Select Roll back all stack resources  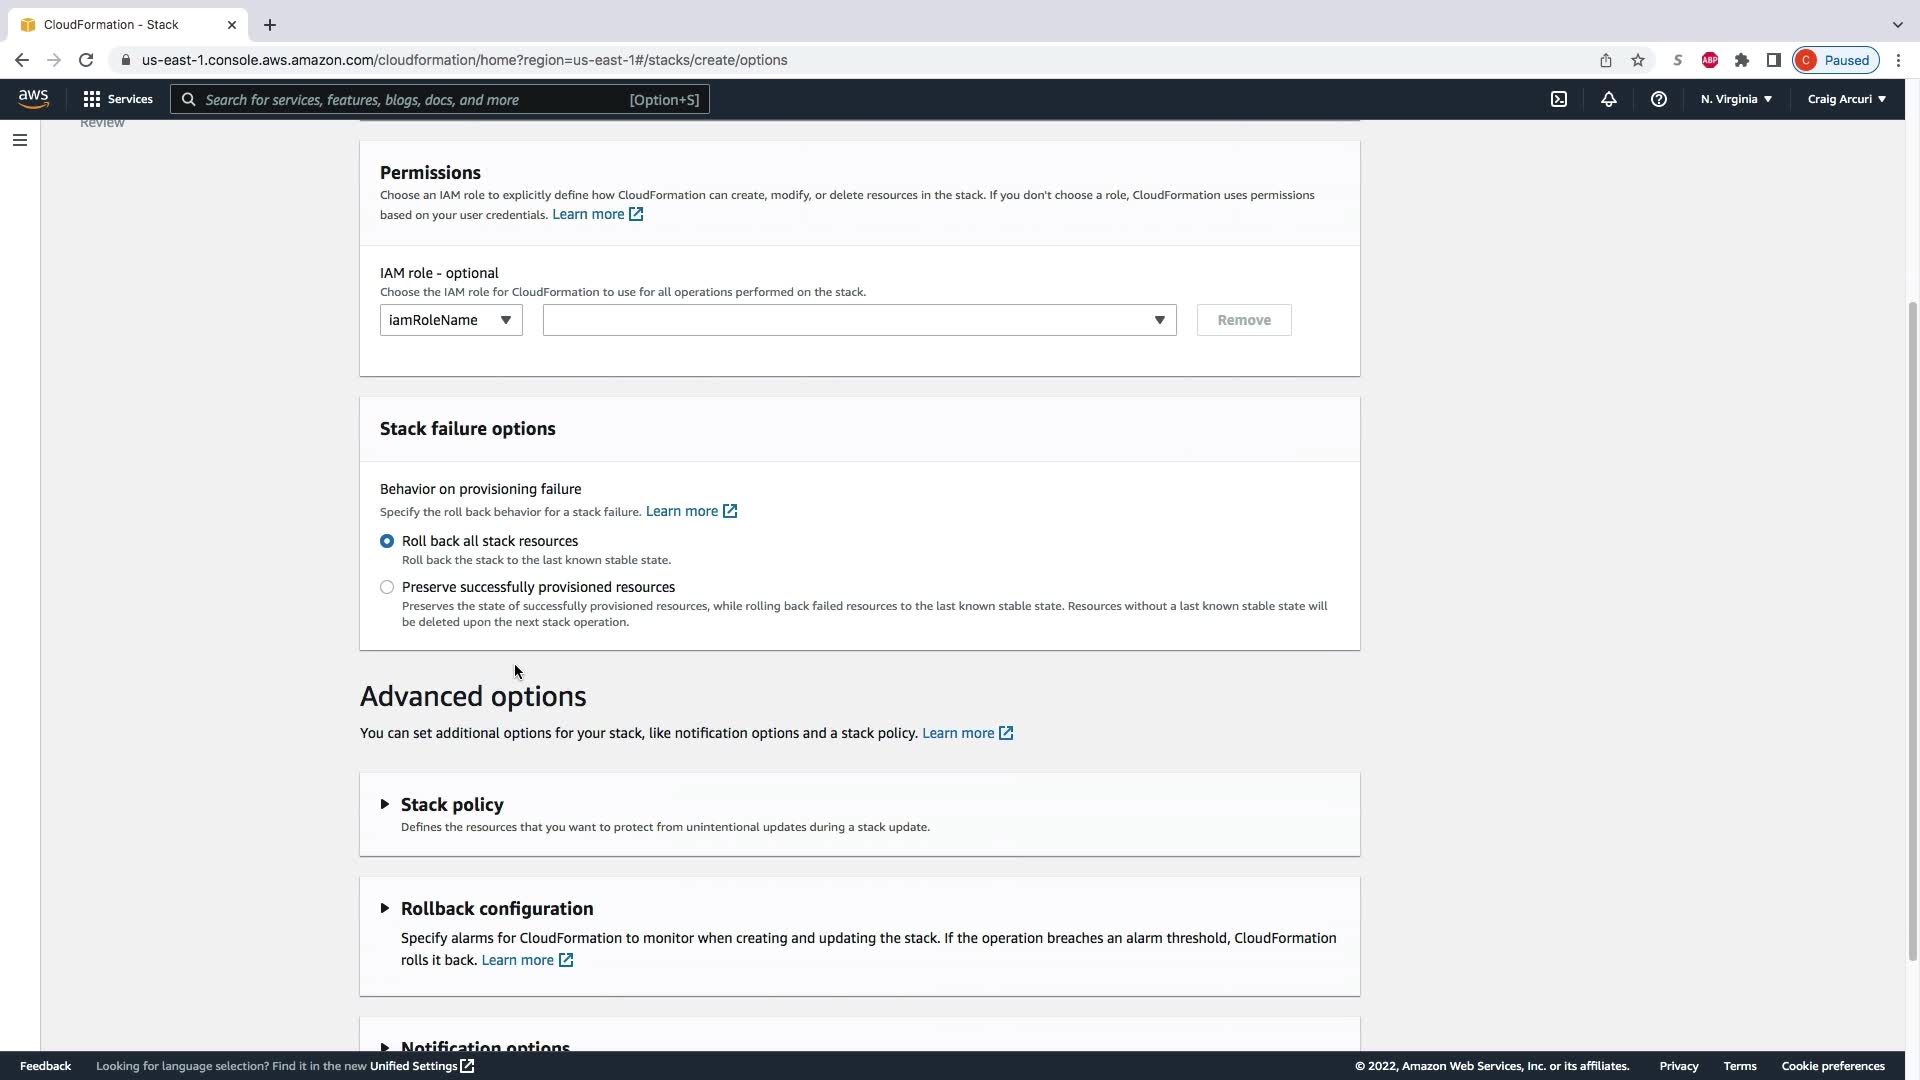[387, 541]
